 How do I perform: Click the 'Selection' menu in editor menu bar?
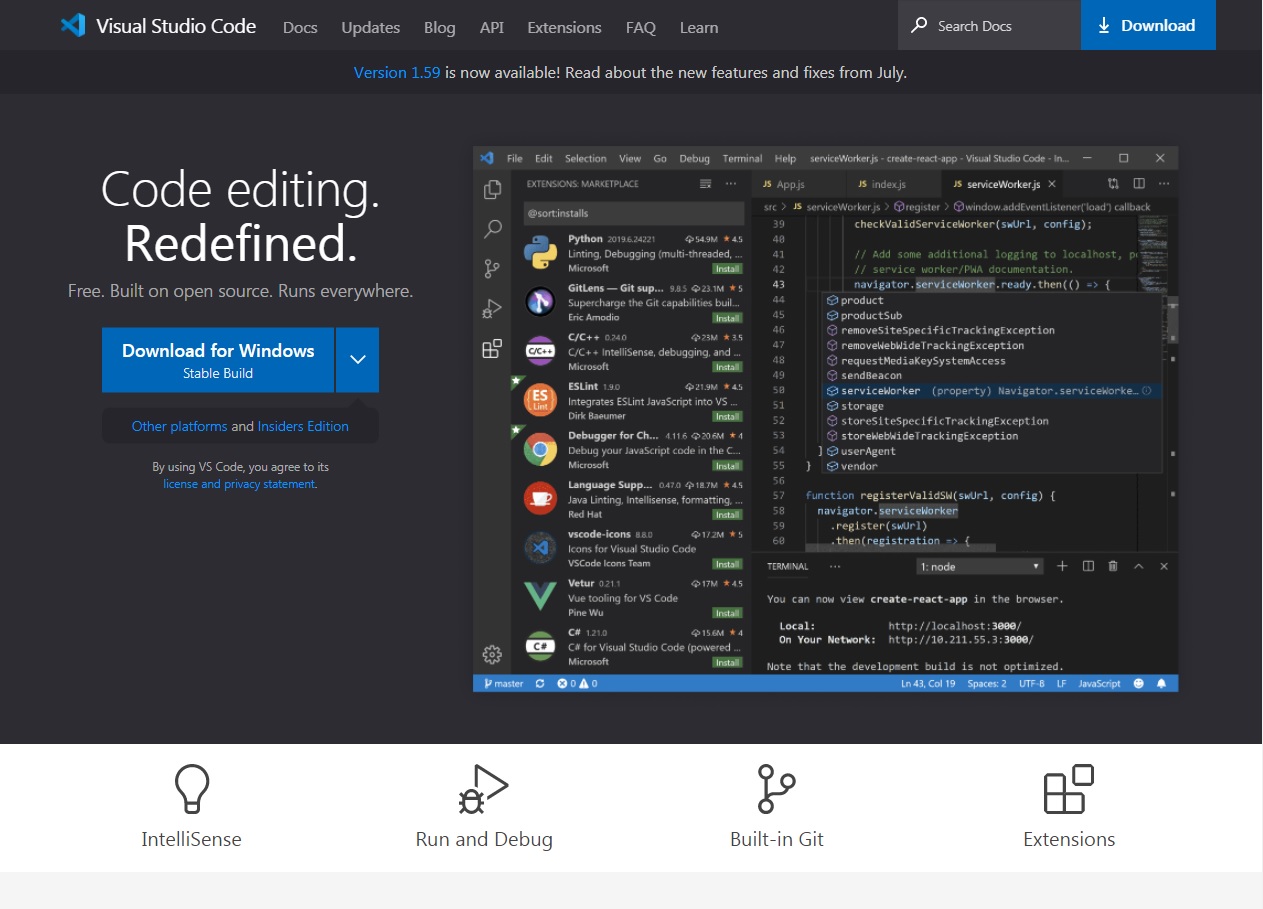point(585,158)
